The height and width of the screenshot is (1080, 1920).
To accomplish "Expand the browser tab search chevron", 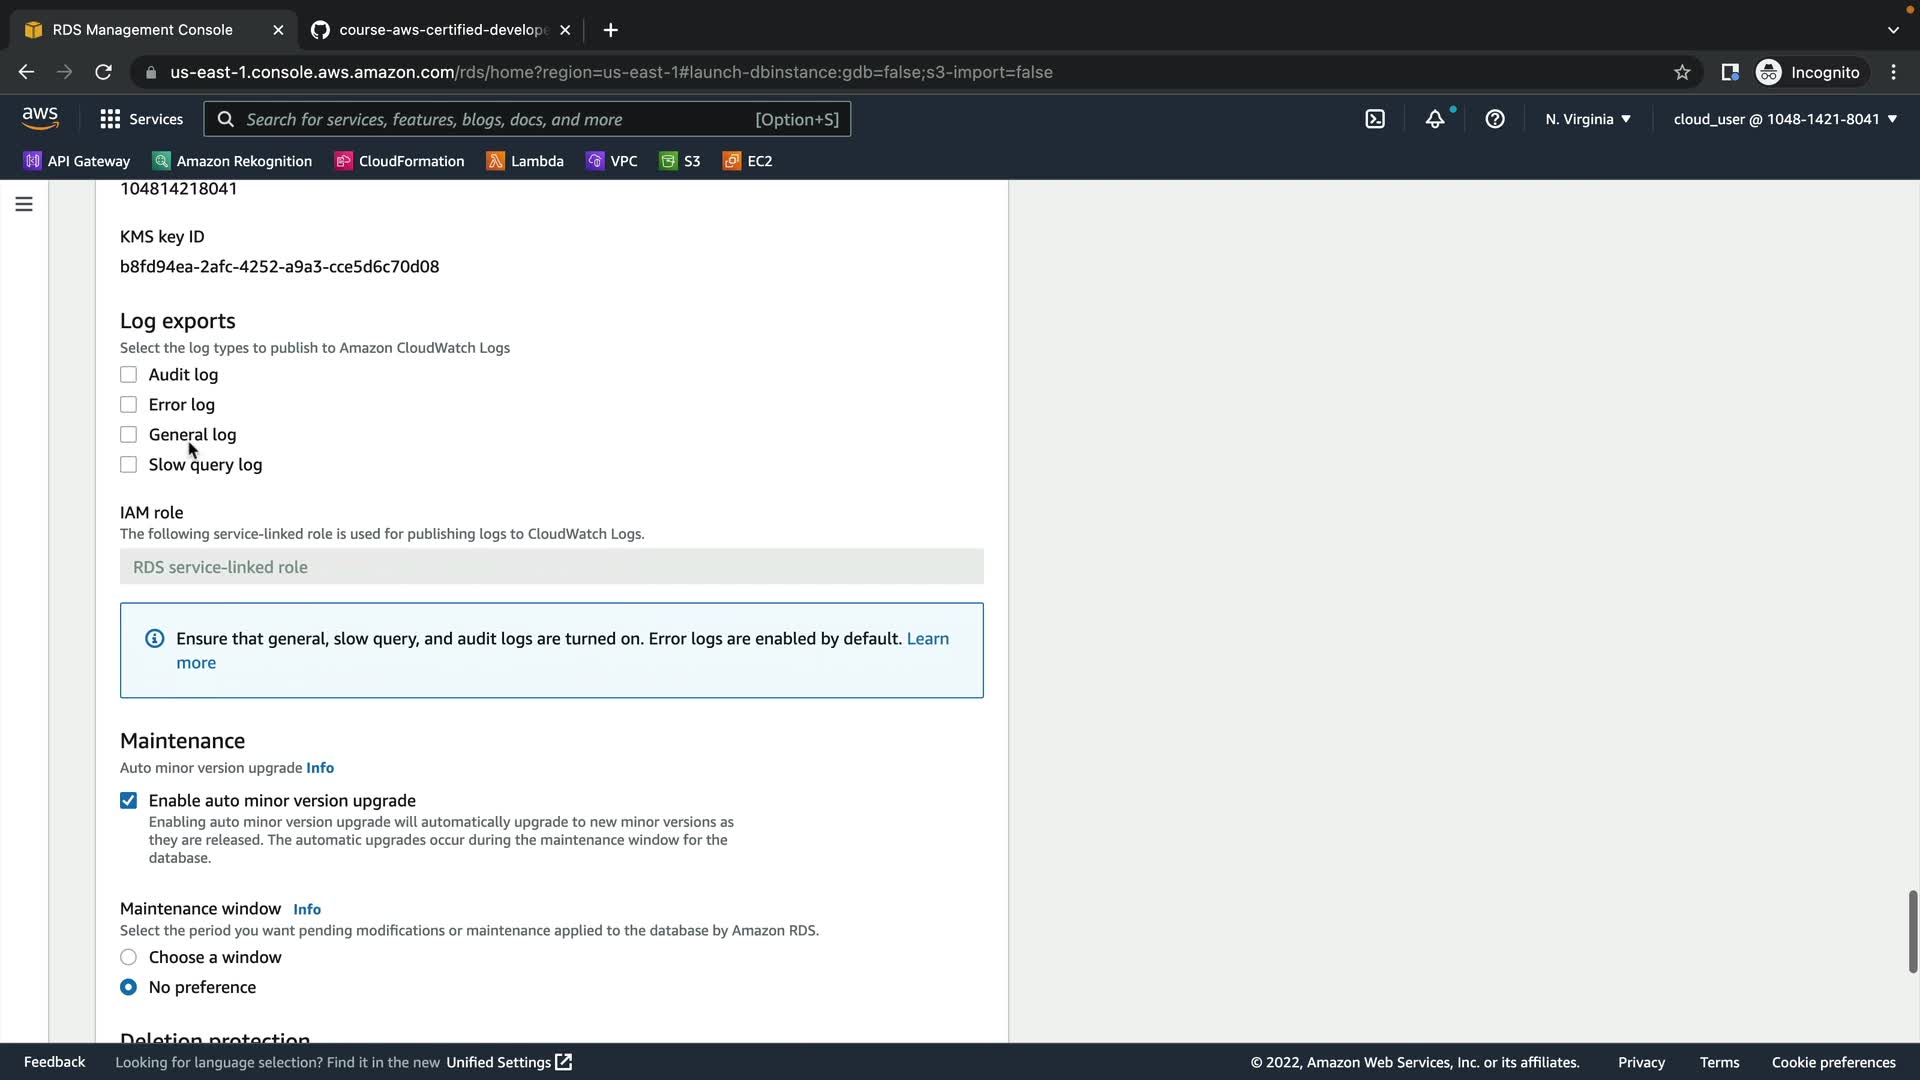I will tap(1893, 30).
